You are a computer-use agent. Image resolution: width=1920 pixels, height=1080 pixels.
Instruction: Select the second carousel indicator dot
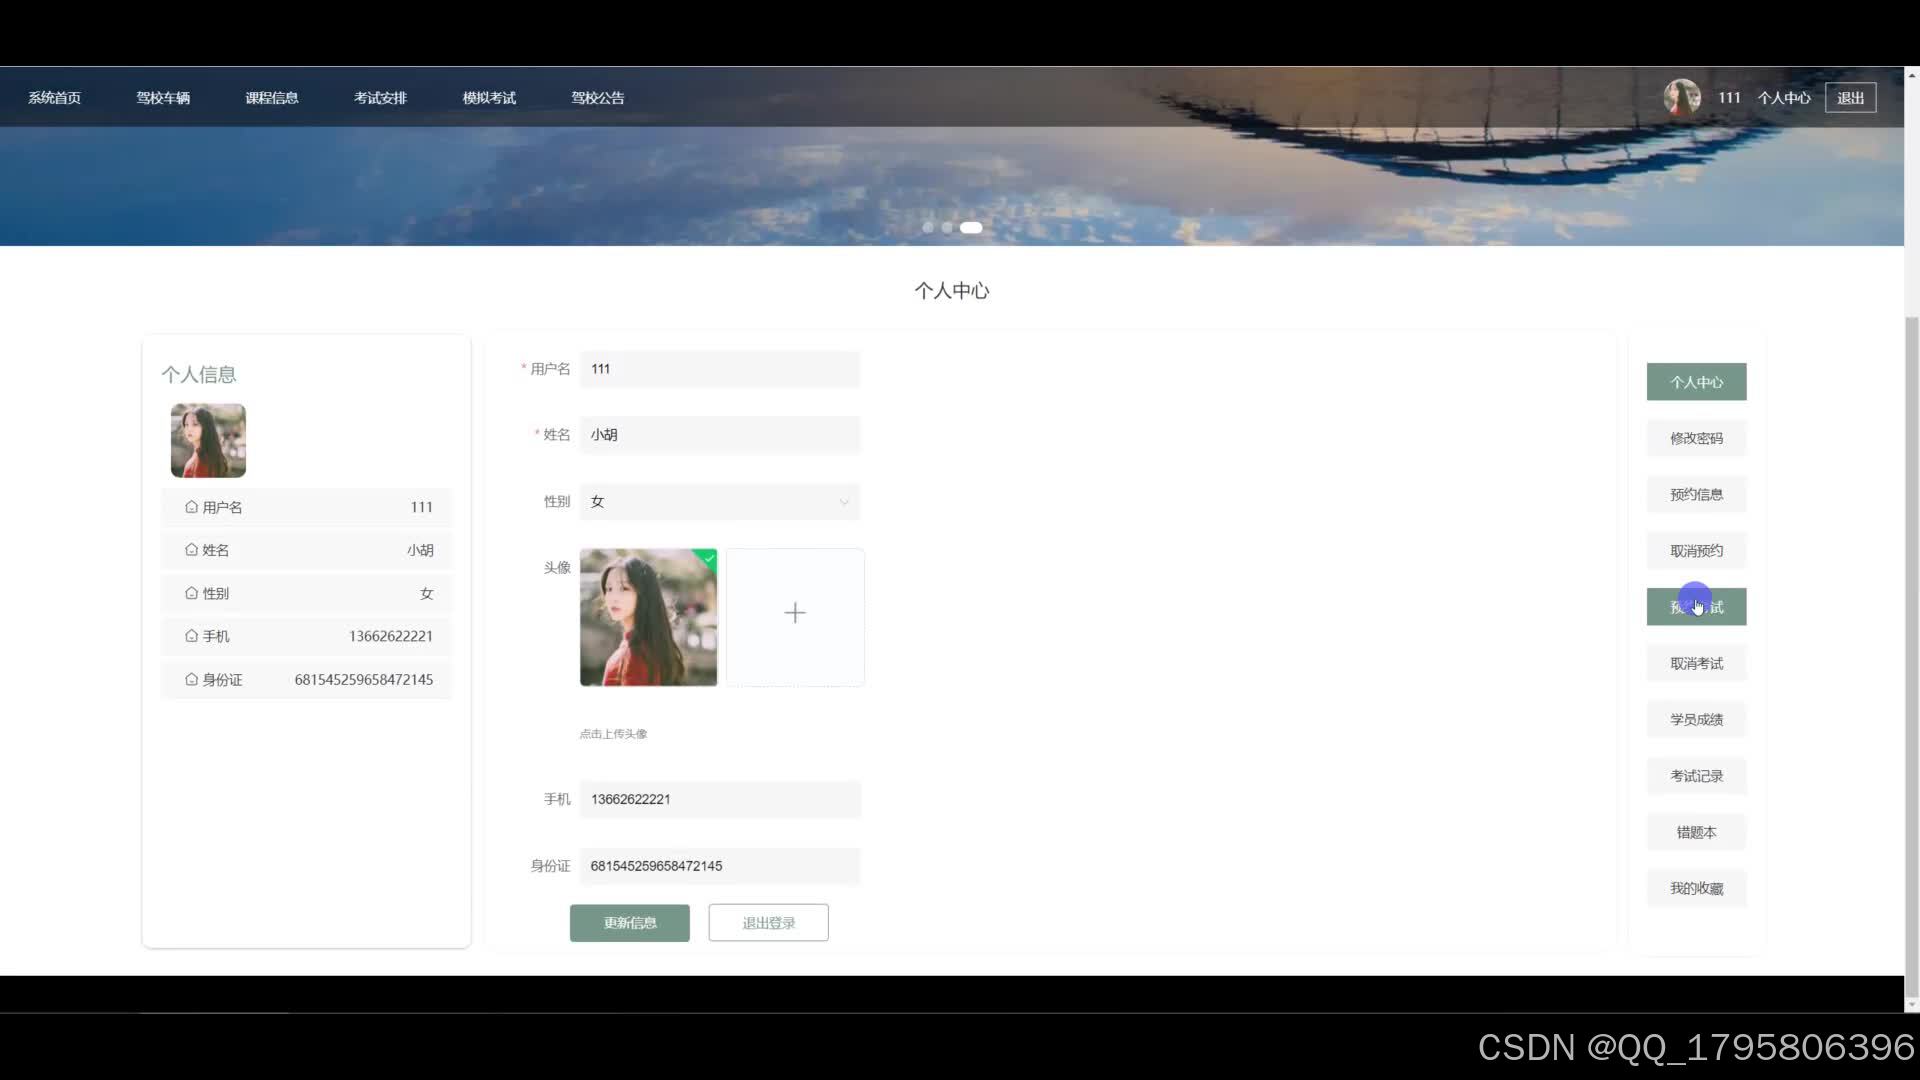pyautogui.click(x=947, y=227)
